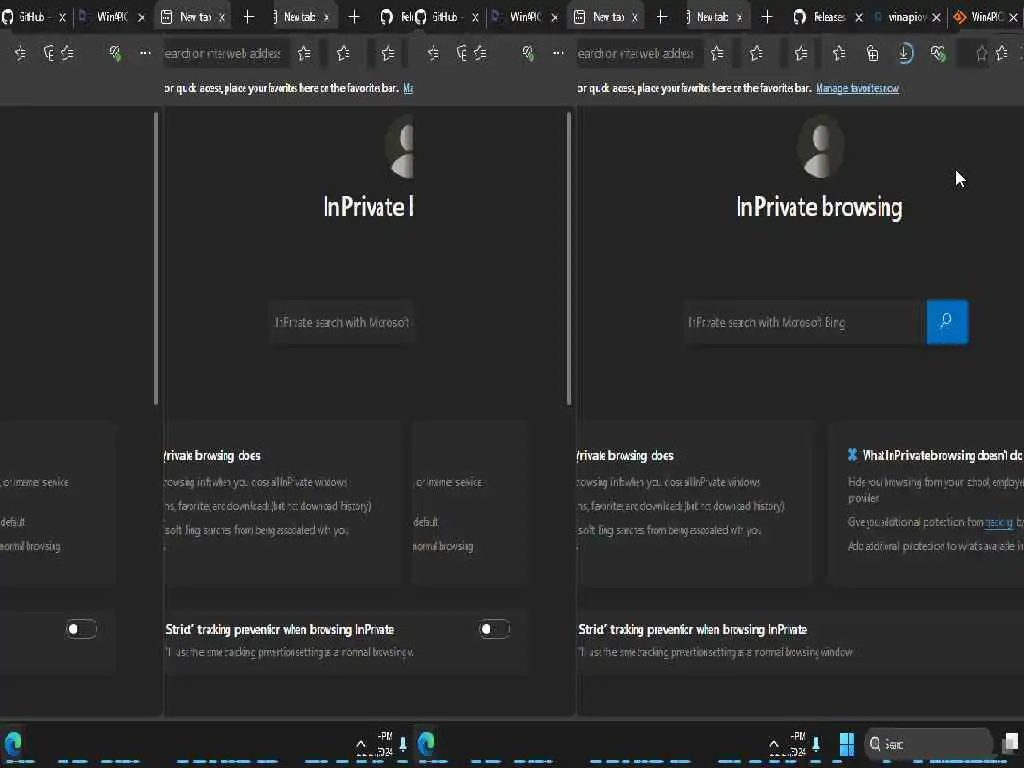Viewport: 1024px width, 768px height.
Task: Click 'What InPrivate browsing doesn't do' heading
Action: [941, 455]
